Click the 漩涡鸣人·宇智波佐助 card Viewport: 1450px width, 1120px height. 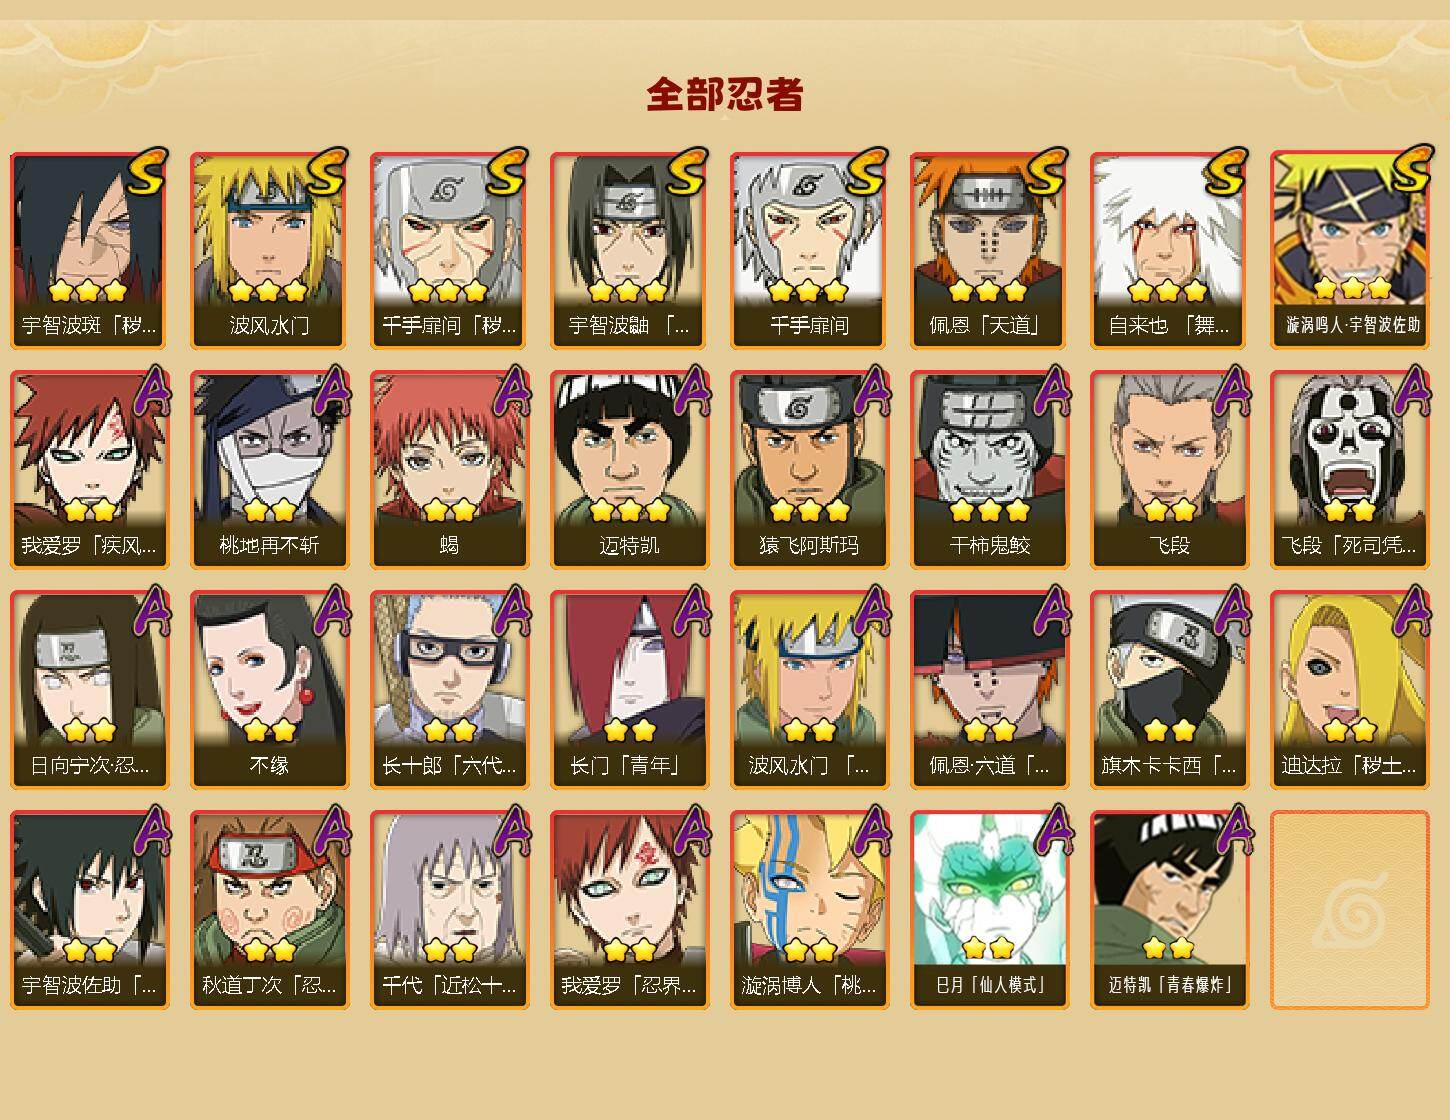(1350, 250)
